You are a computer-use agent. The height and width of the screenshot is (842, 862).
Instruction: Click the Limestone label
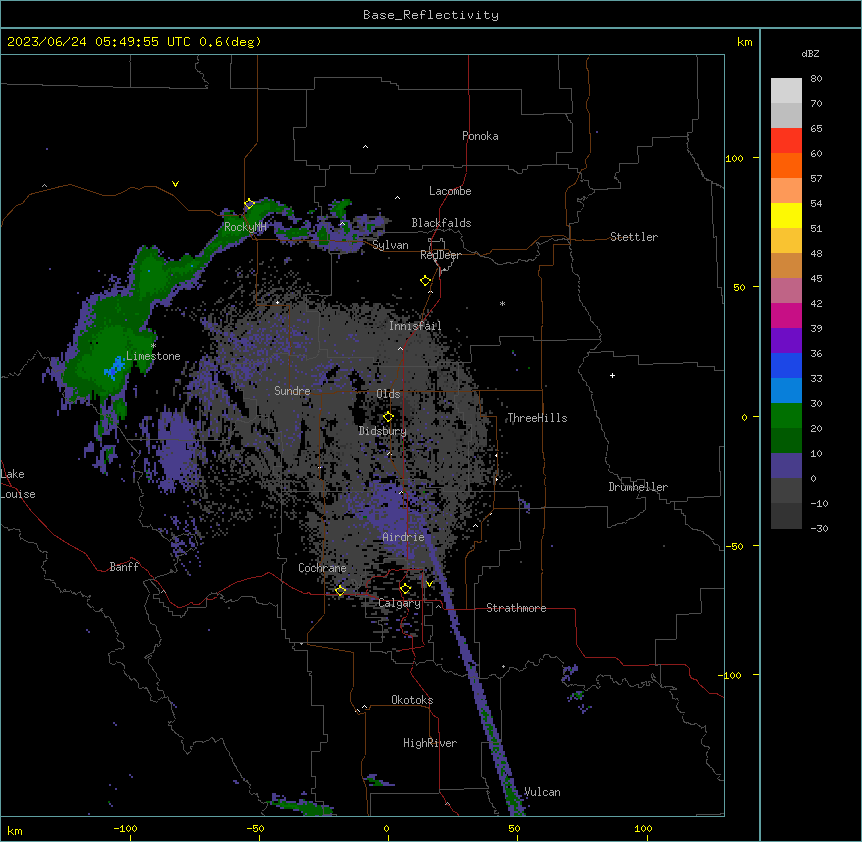click(x=153, y=356)
